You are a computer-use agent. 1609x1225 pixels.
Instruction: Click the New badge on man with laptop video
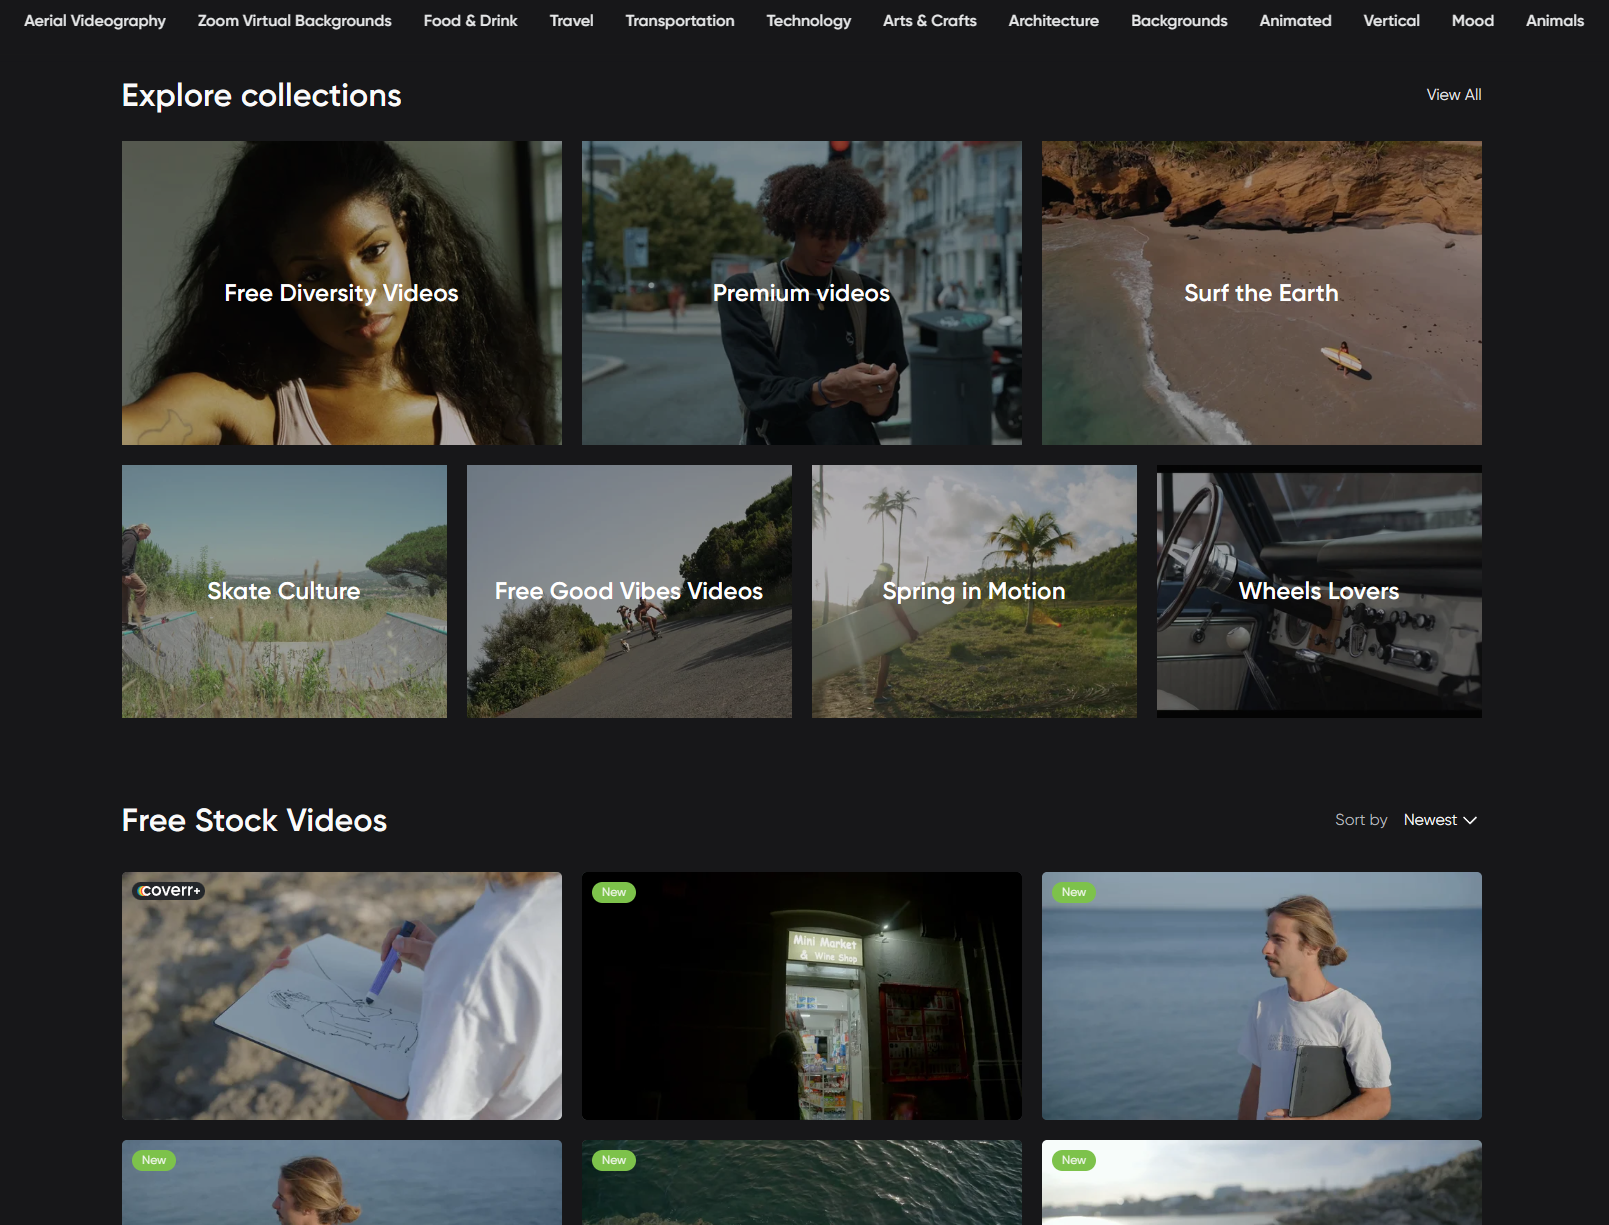(1074, 892)
